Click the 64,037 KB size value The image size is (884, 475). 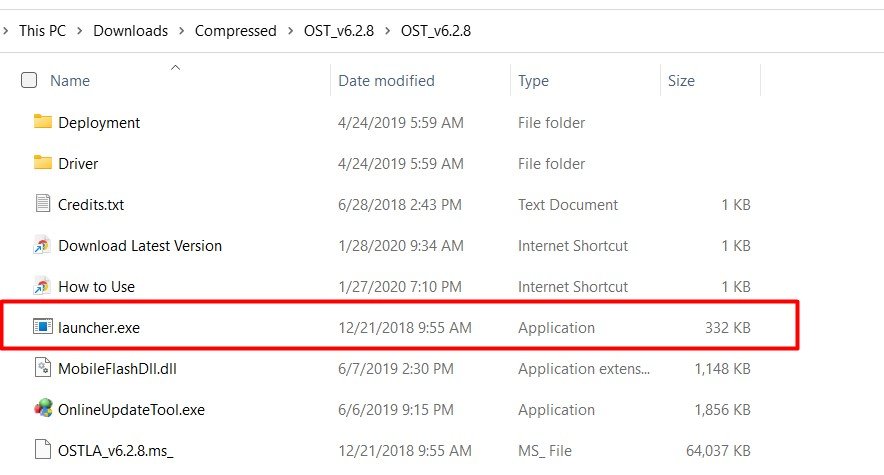pos(718,451)
